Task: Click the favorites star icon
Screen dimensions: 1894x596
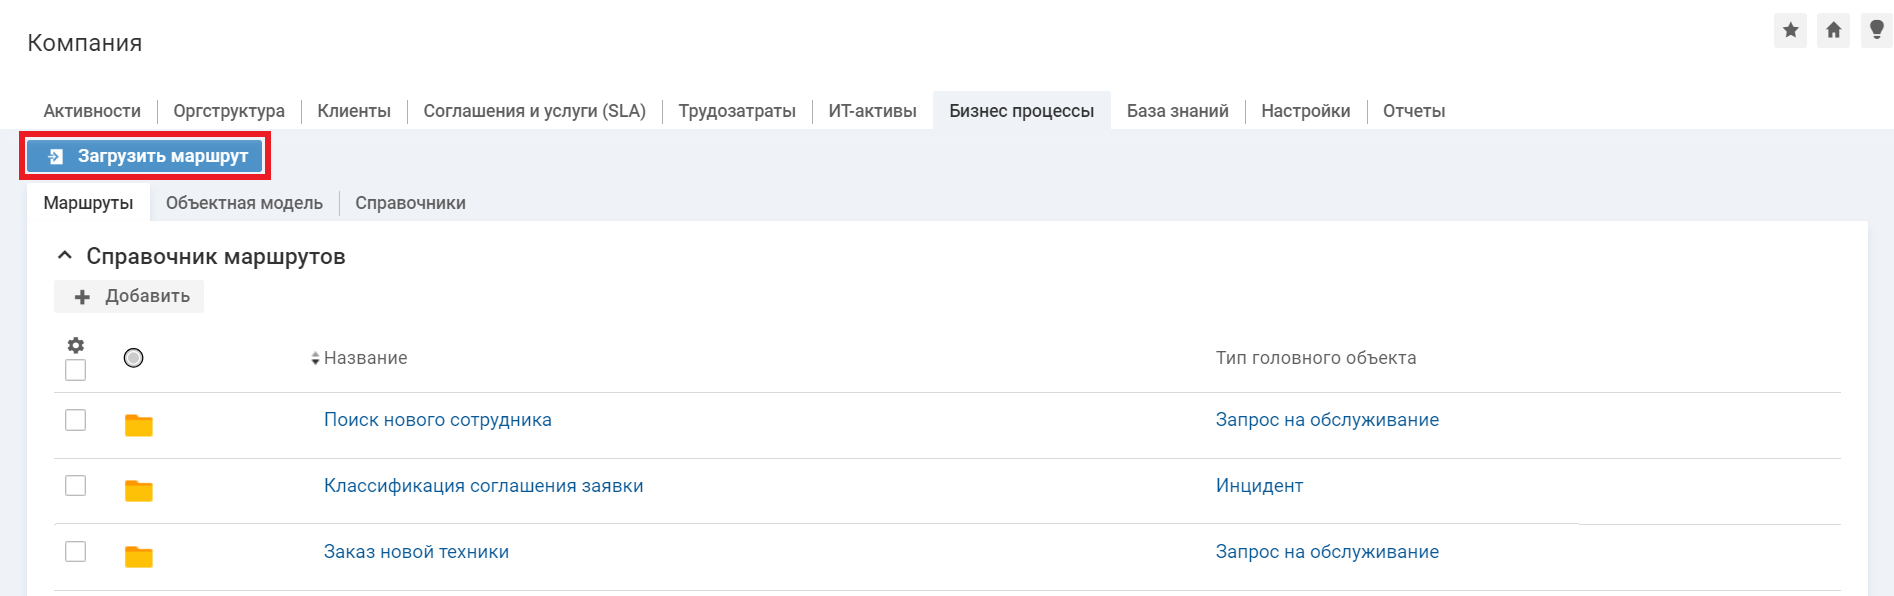Action: [x=1790, y=30]
